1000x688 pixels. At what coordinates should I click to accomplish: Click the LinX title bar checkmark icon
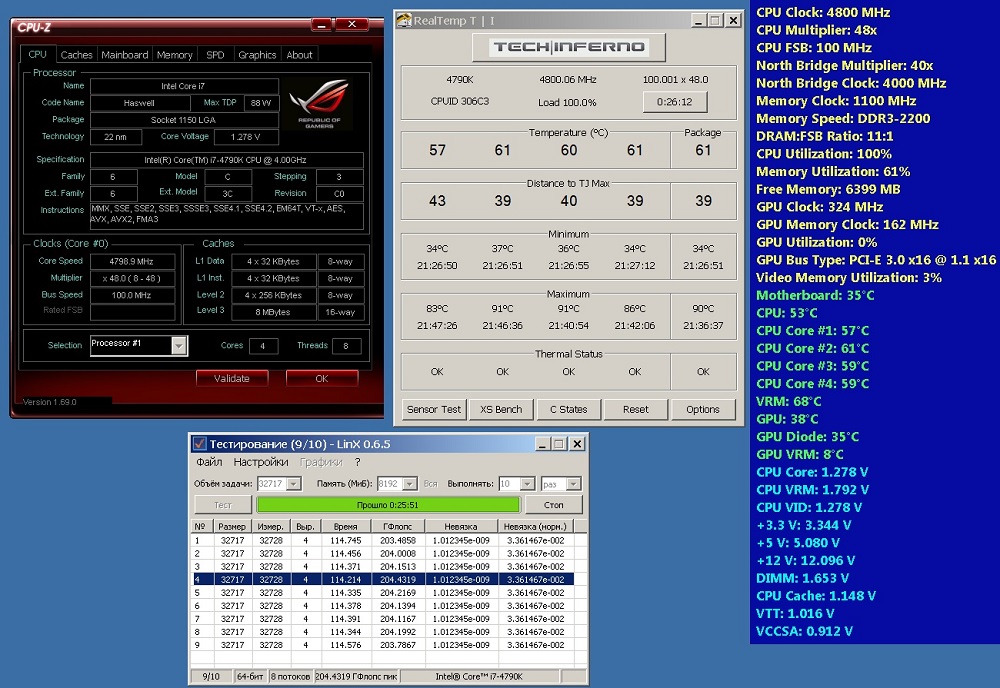200,443
